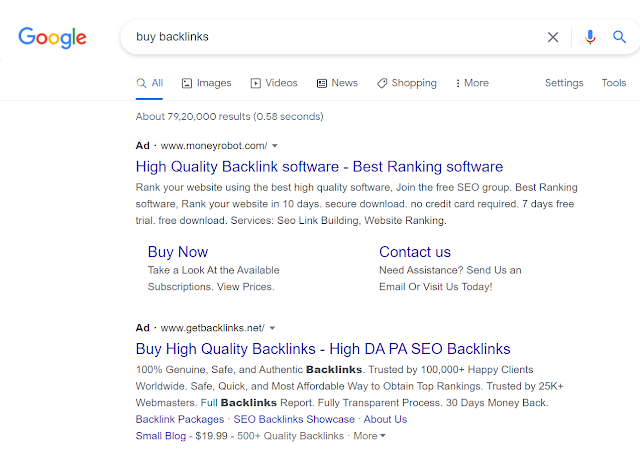Follow the Buy Now sitelink
The image size is (640, 460).
tap(178, 252)
